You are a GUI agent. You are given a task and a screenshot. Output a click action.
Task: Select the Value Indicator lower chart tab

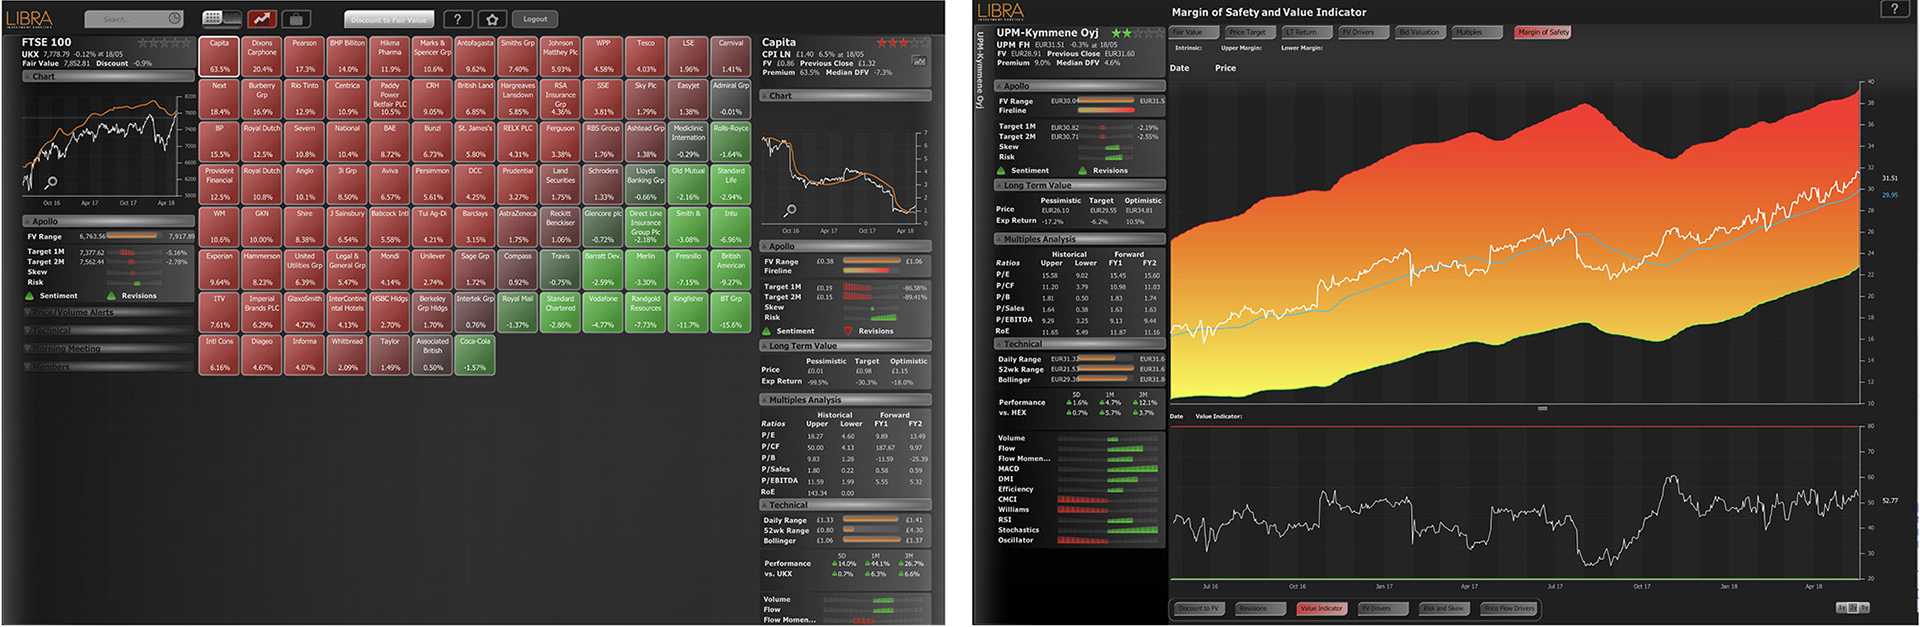1322,608
